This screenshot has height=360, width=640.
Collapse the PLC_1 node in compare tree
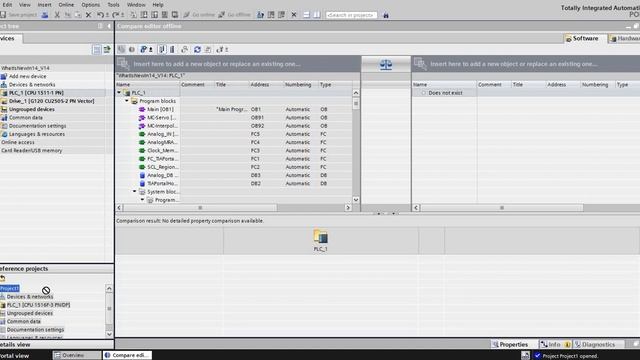pyautogui.click(x=119, y=93)
